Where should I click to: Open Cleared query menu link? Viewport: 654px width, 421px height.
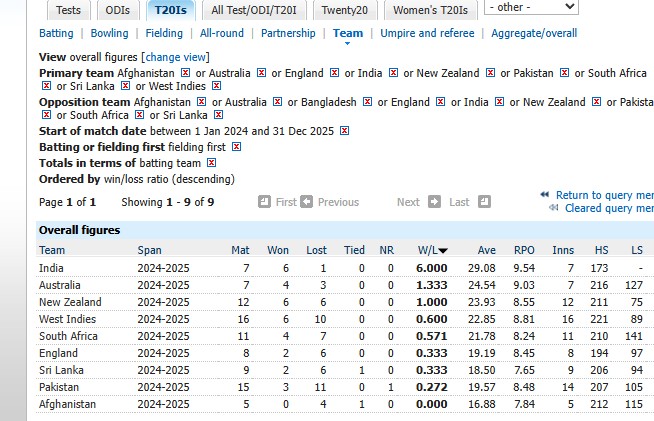click(609, 208)
